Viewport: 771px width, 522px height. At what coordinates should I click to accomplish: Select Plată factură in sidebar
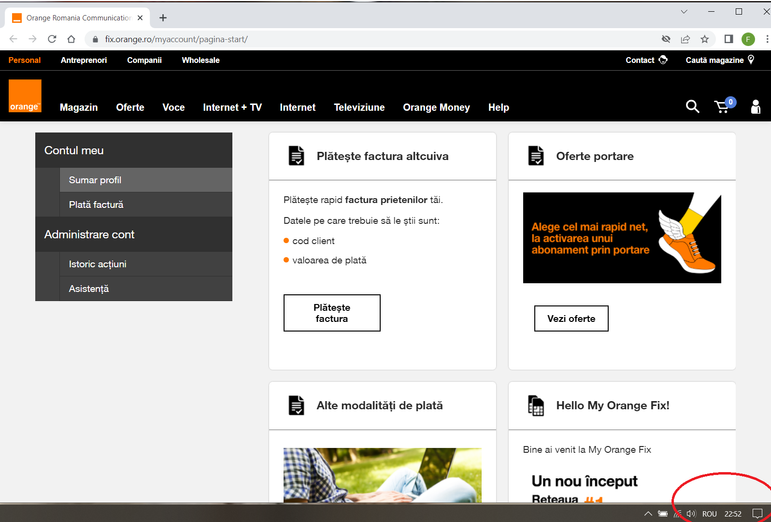coord(96,205)
